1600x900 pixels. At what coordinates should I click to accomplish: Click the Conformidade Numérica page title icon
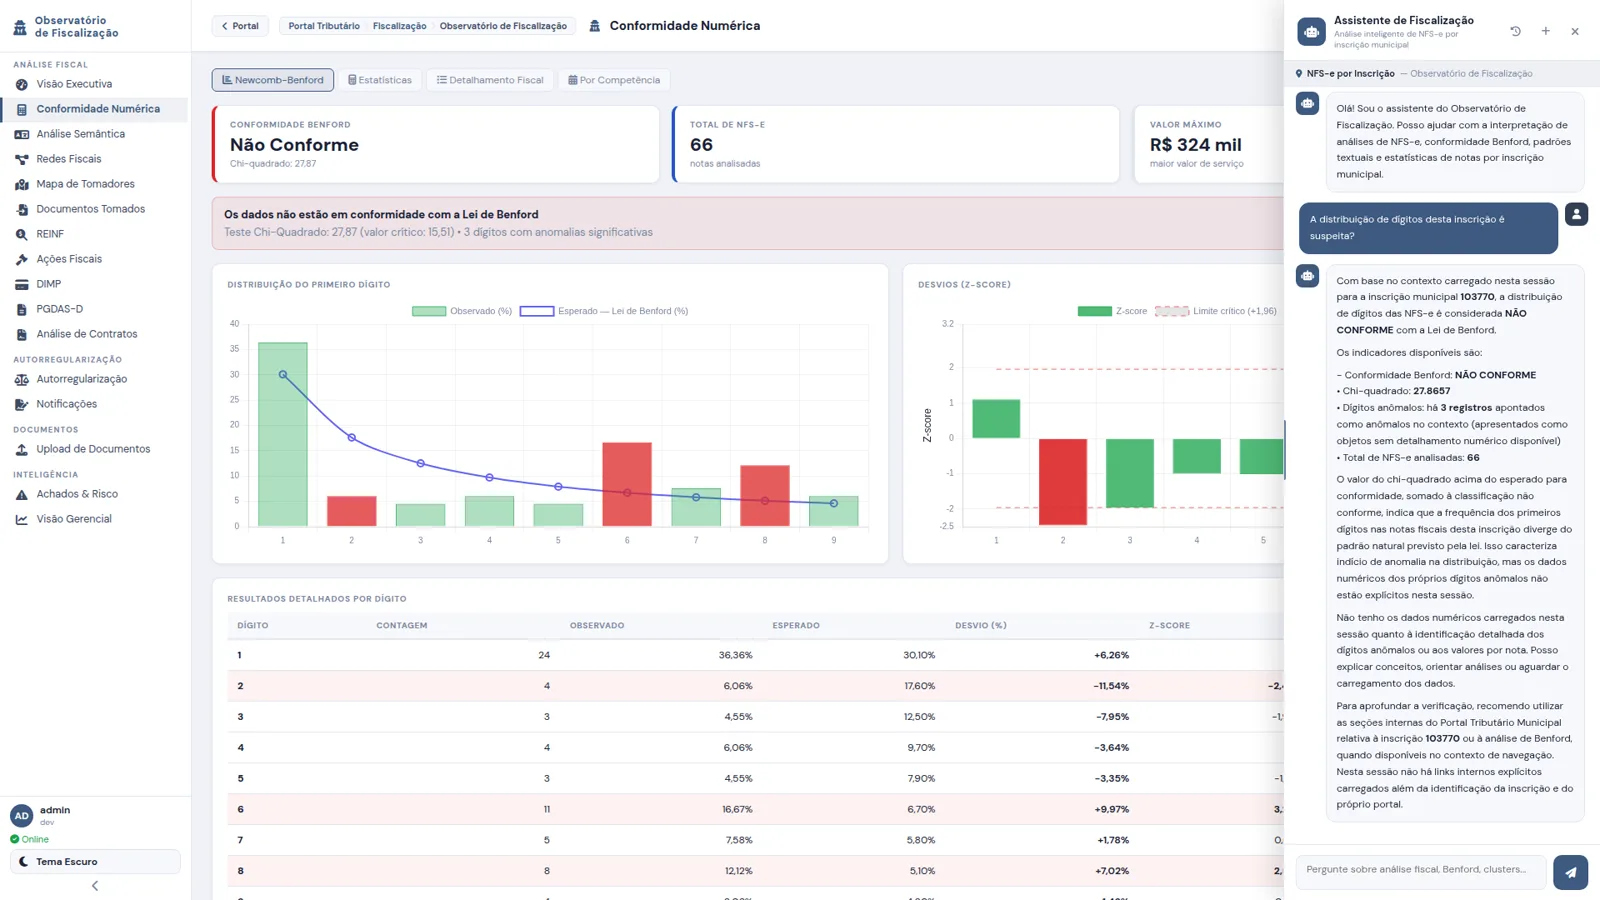coord(595,26)
